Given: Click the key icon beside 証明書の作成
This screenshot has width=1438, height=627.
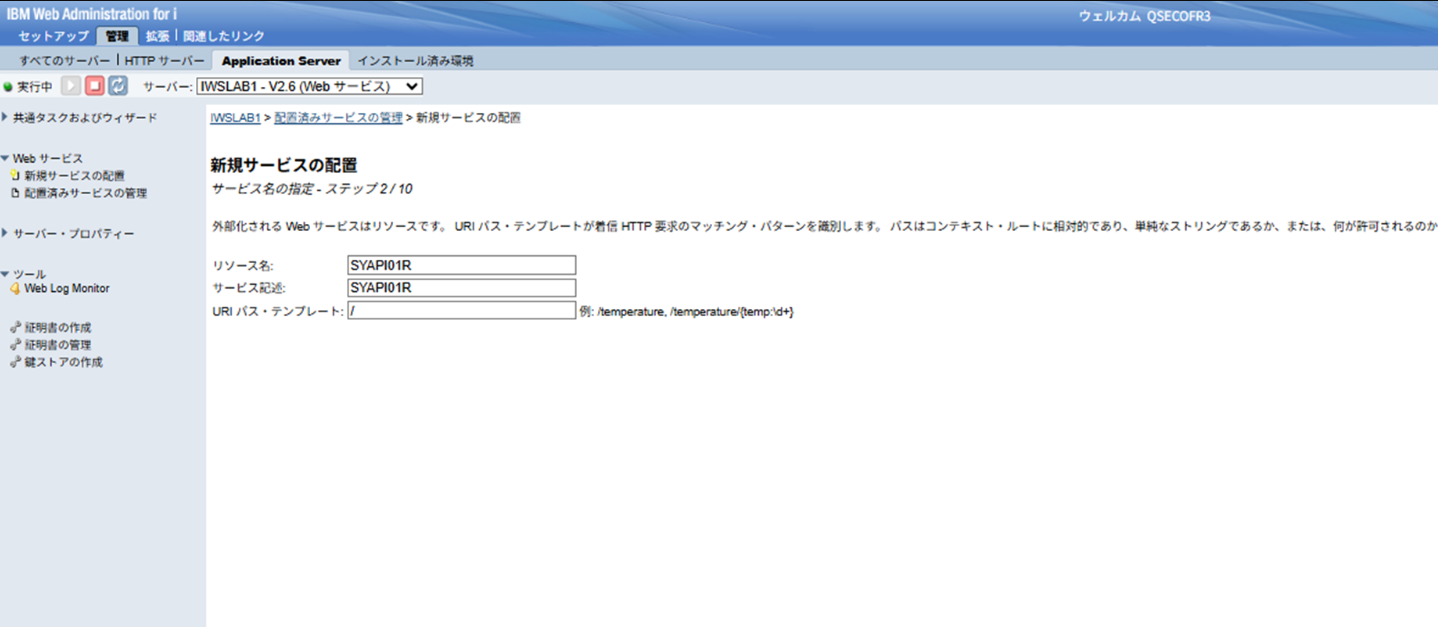Looking at the screenshot, I should 15,327.
